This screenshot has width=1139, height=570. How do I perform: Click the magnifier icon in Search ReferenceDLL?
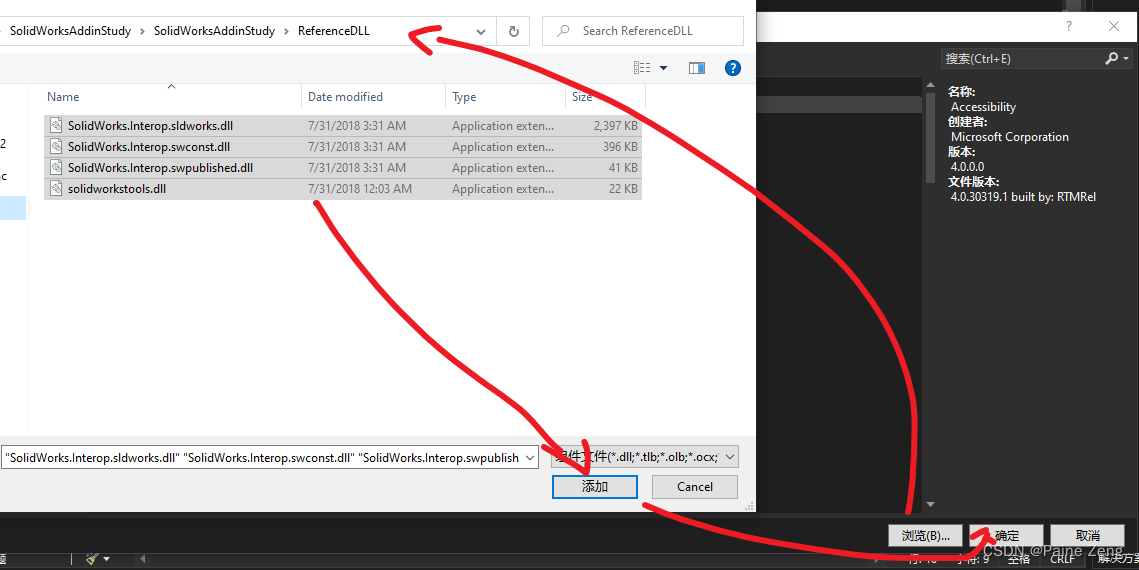(x=563, y=31)
